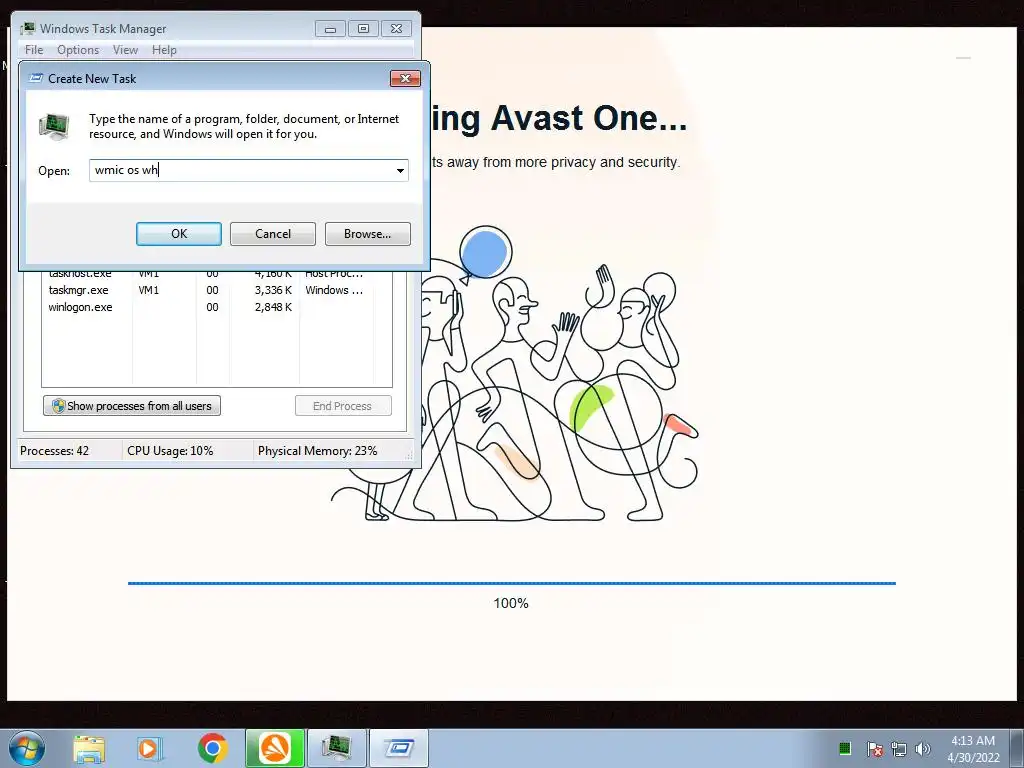Viewport: 1024px width, 768px height.
Task: Click the 2,848 K memory value
Action: (x=273, y=307)
